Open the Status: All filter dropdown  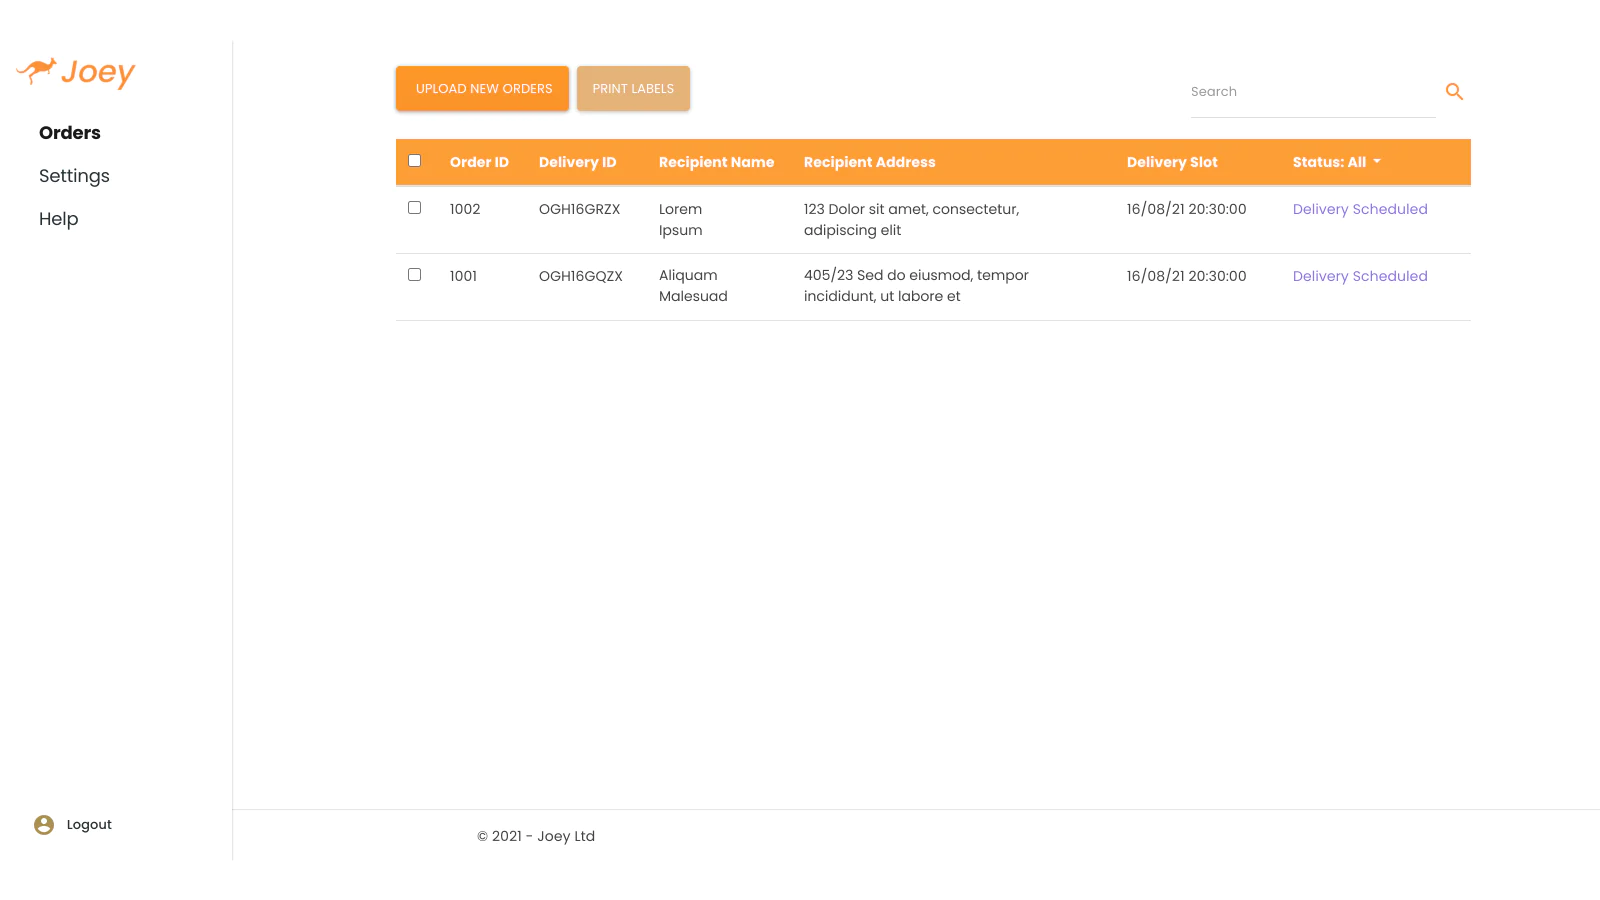tap(1336, 162)
